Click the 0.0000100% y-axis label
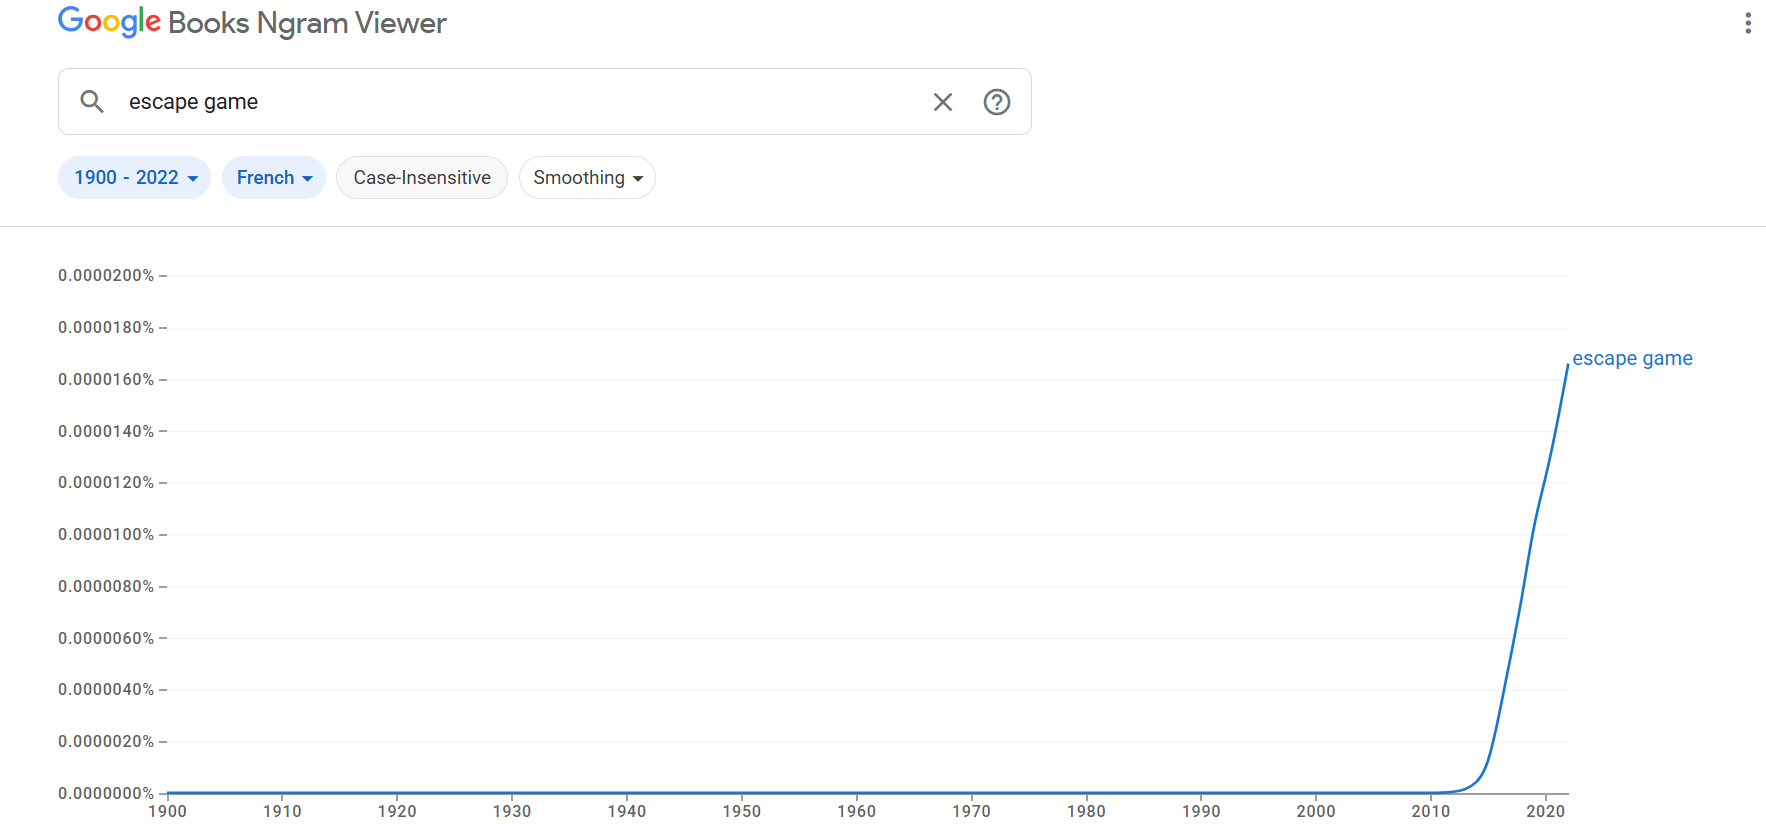The width and height of the screenshot is (1766, 824). click(106, 534)
